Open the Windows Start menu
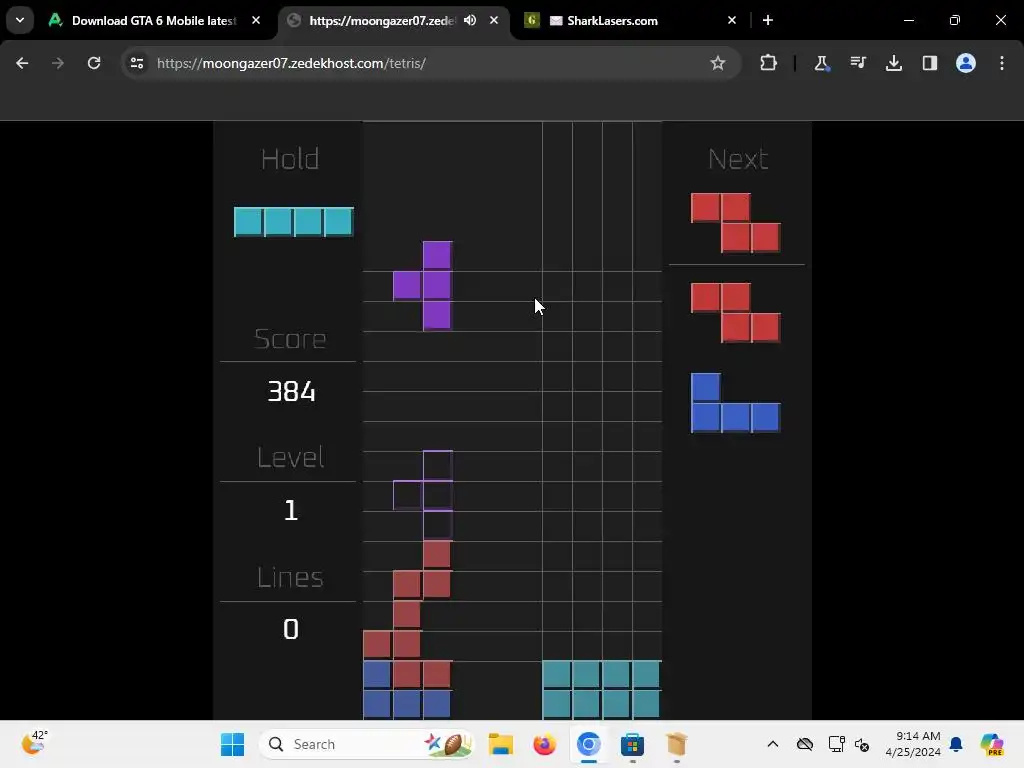The width and height of the screenshot is (1024, 768). coord(232,744)
